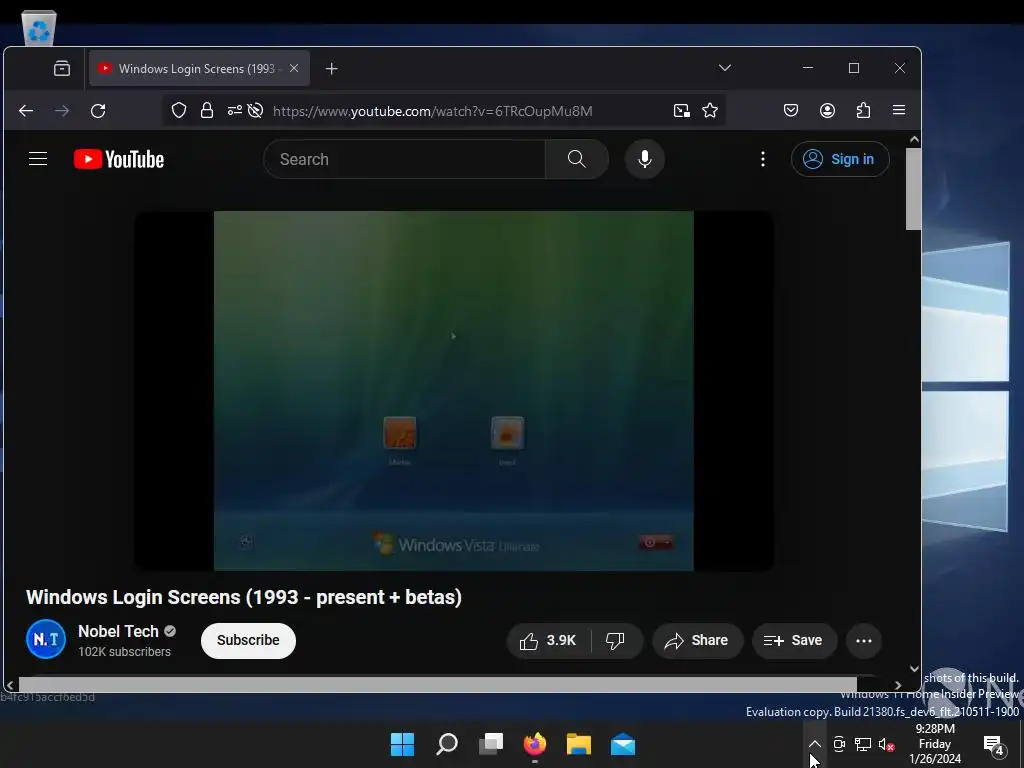1024x768 pixels.
Task: Open Firefox account menu
Action: click(x=827, y=110)
